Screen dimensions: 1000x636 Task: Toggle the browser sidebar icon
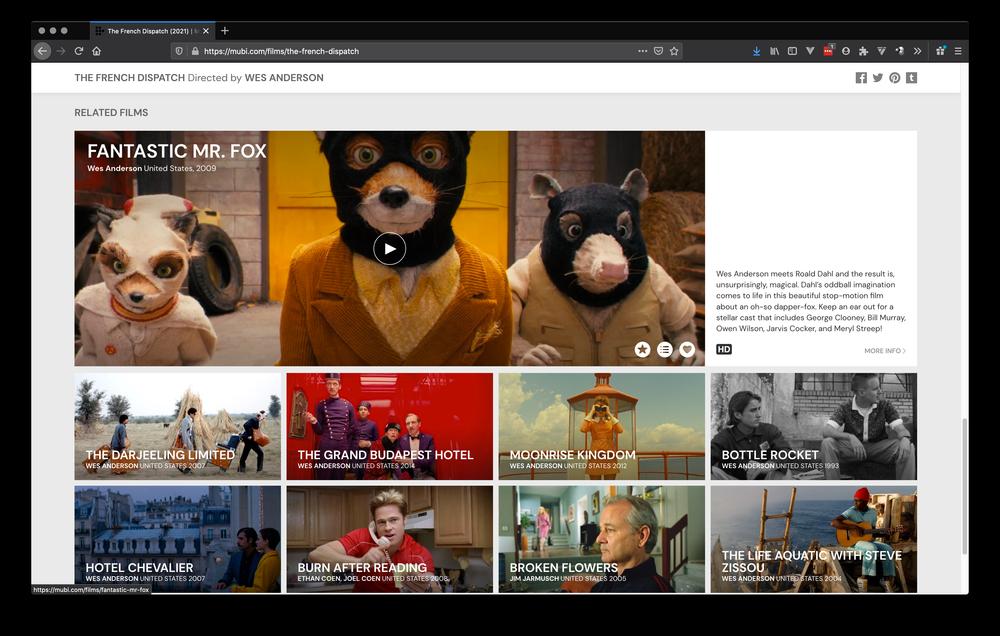click(792, 51)
